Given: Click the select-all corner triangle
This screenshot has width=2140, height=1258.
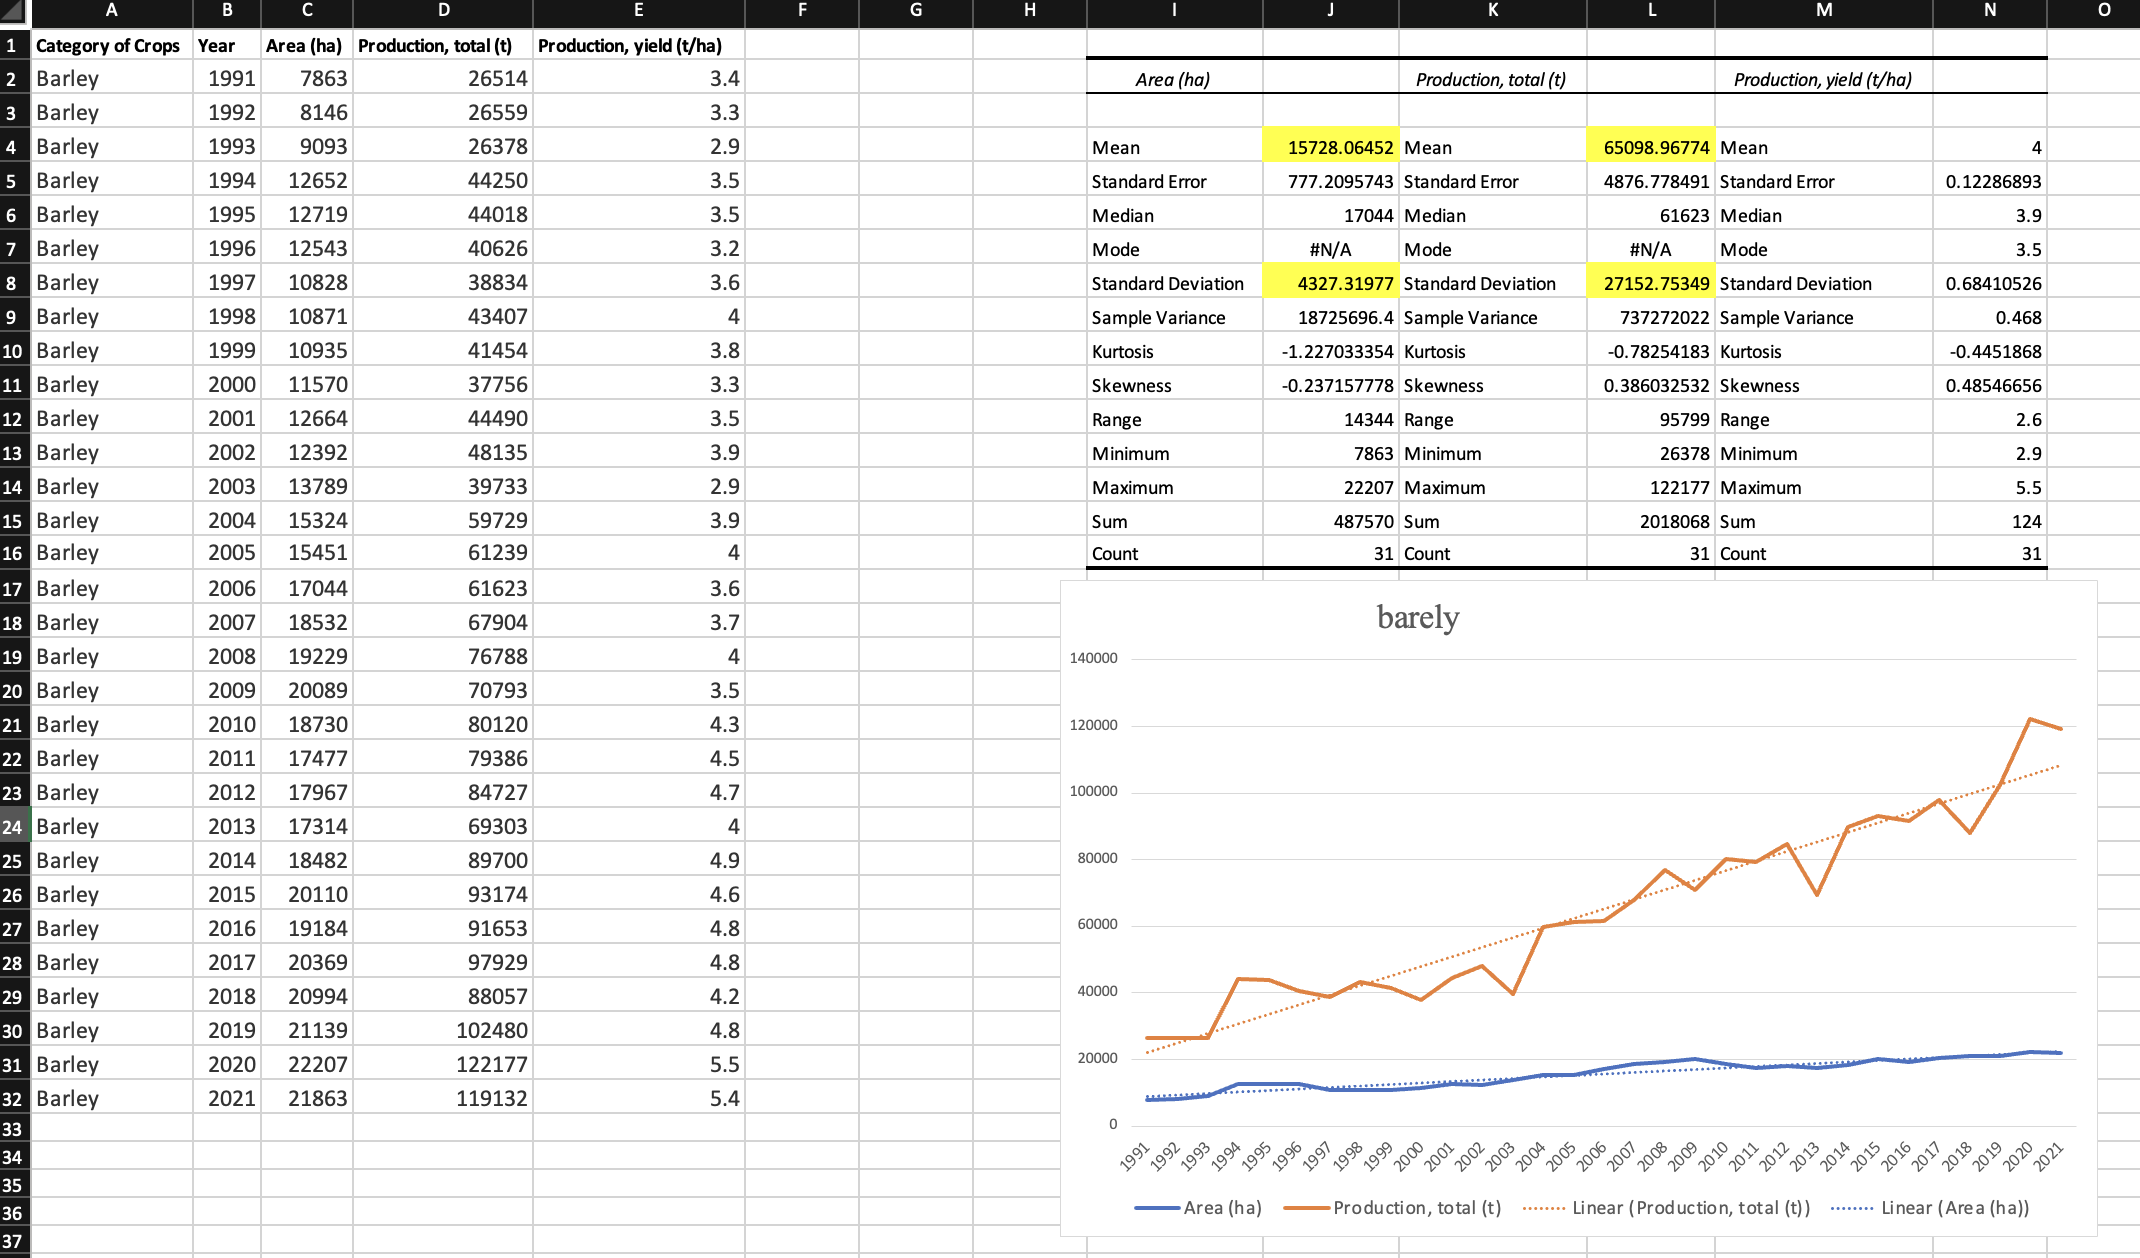Looking at the screenshot, I should tap(14, 12).
